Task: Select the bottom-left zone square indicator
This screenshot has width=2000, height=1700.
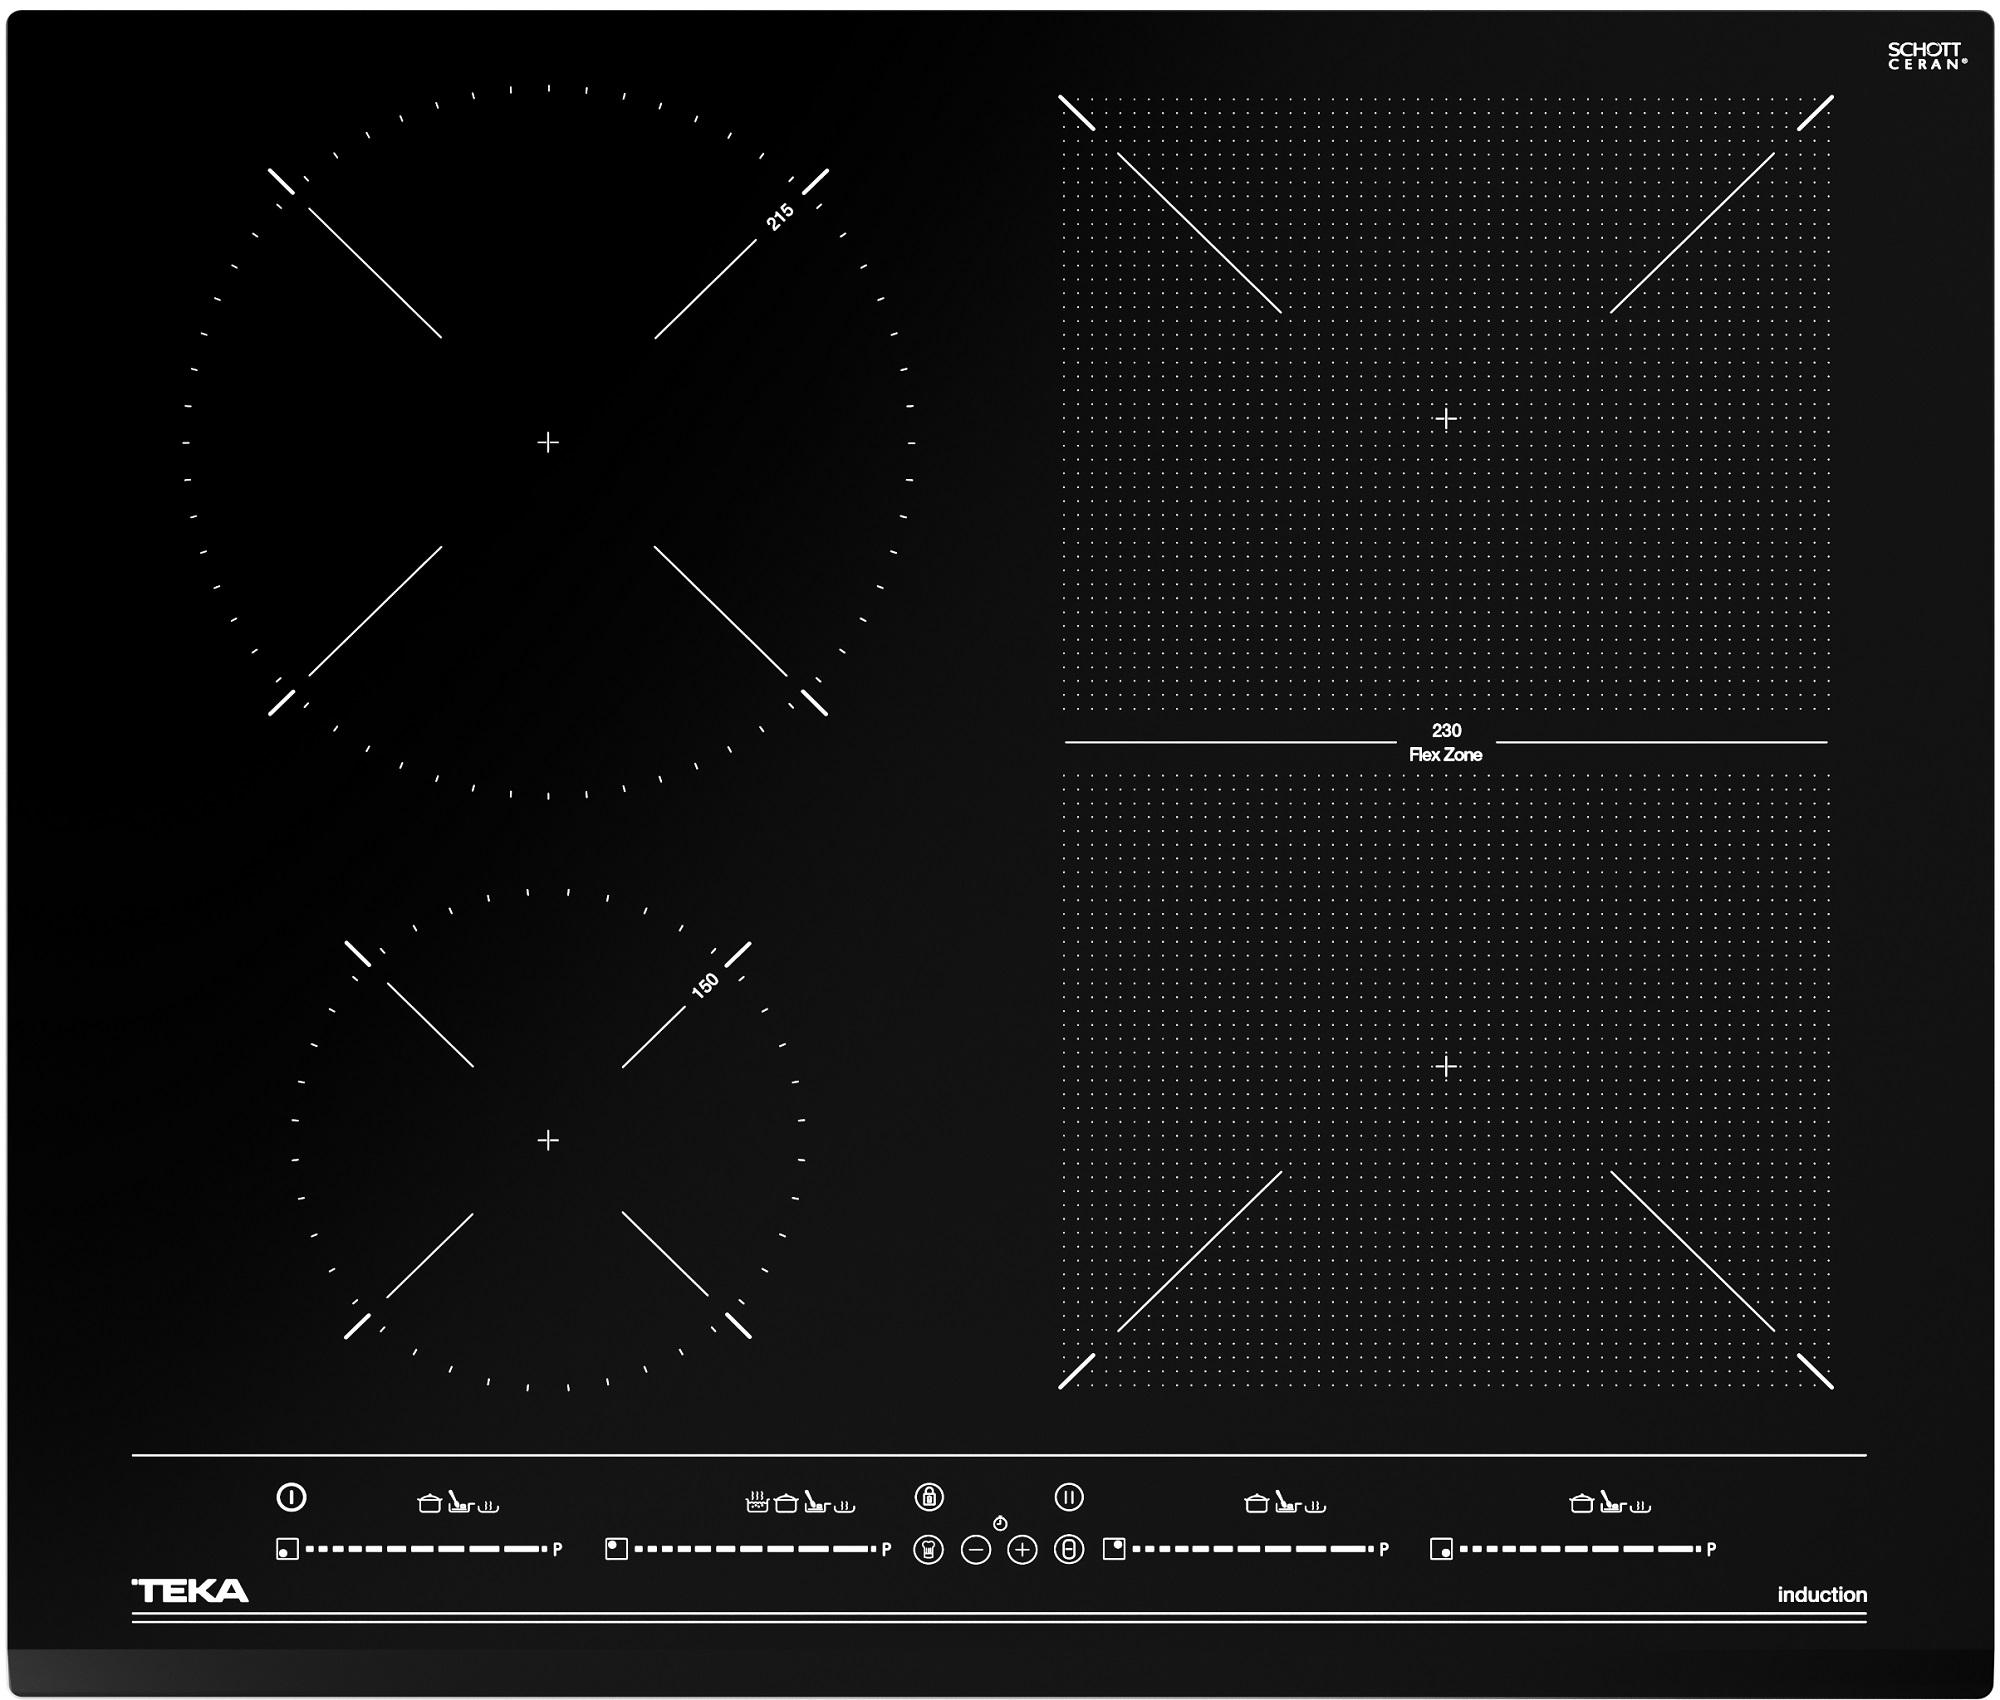Action: 287,1550
